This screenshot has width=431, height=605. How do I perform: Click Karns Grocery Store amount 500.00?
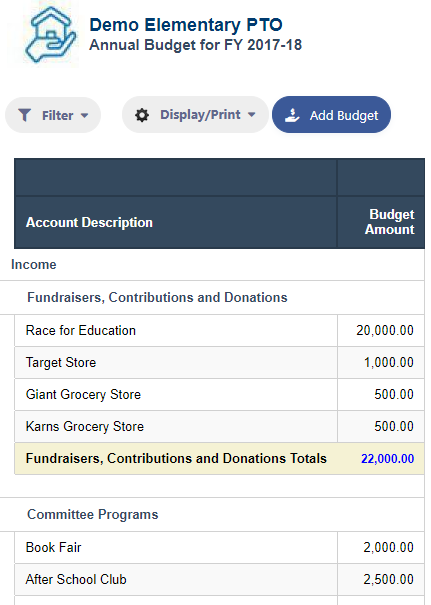click(394, 426)
